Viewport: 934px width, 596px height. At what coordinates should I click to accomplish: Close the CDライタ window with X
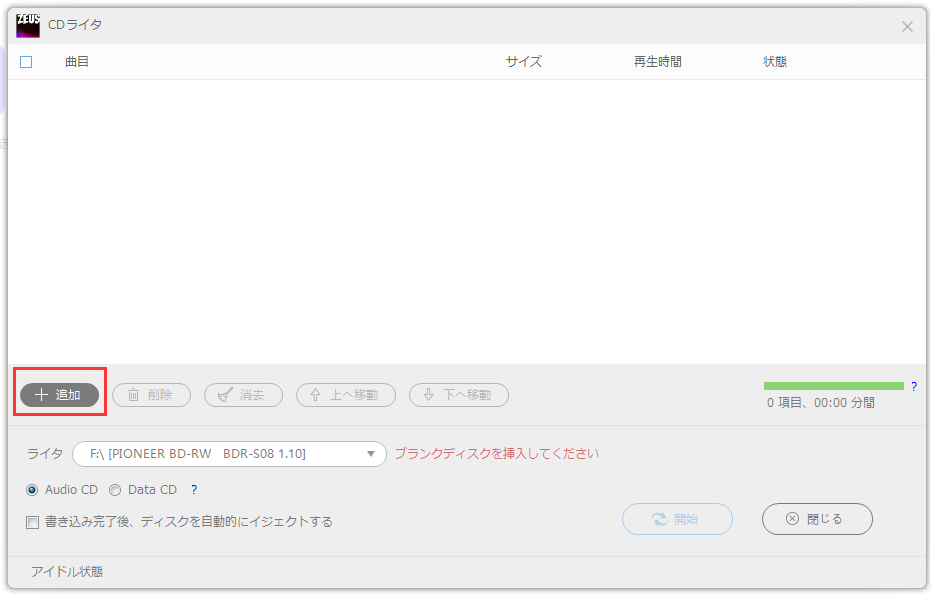point(907,27)
